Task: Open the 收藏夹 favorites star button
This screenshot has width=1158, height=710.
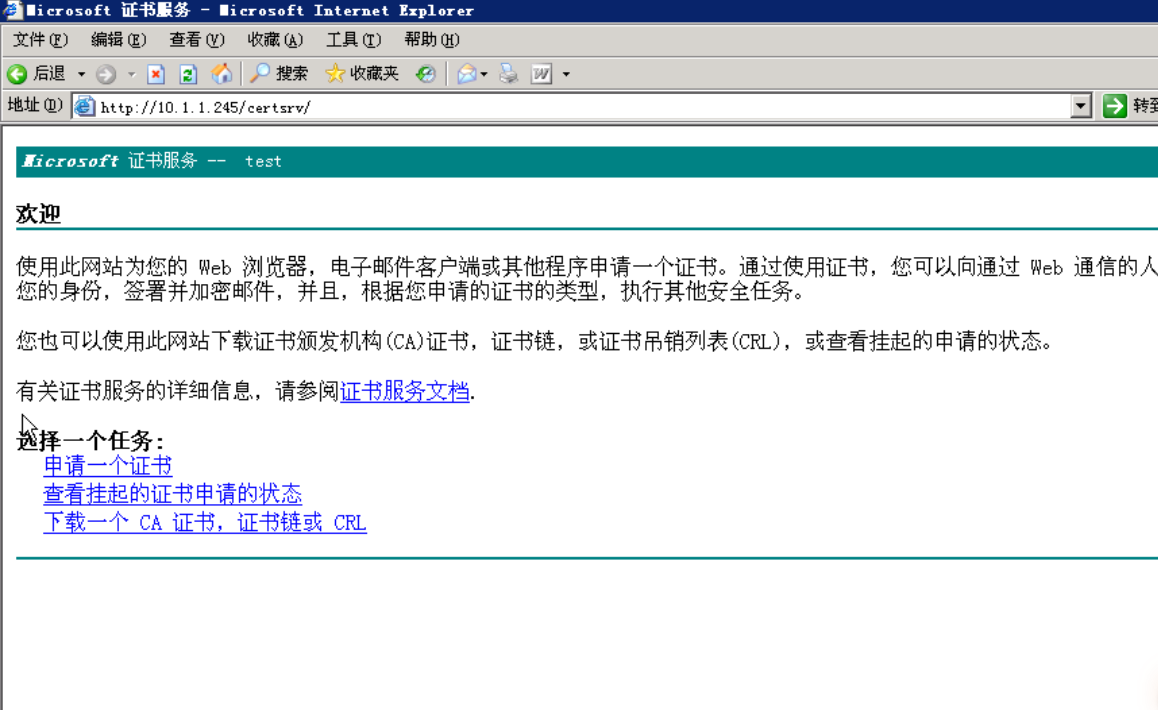Action: [x=362, y=73]
